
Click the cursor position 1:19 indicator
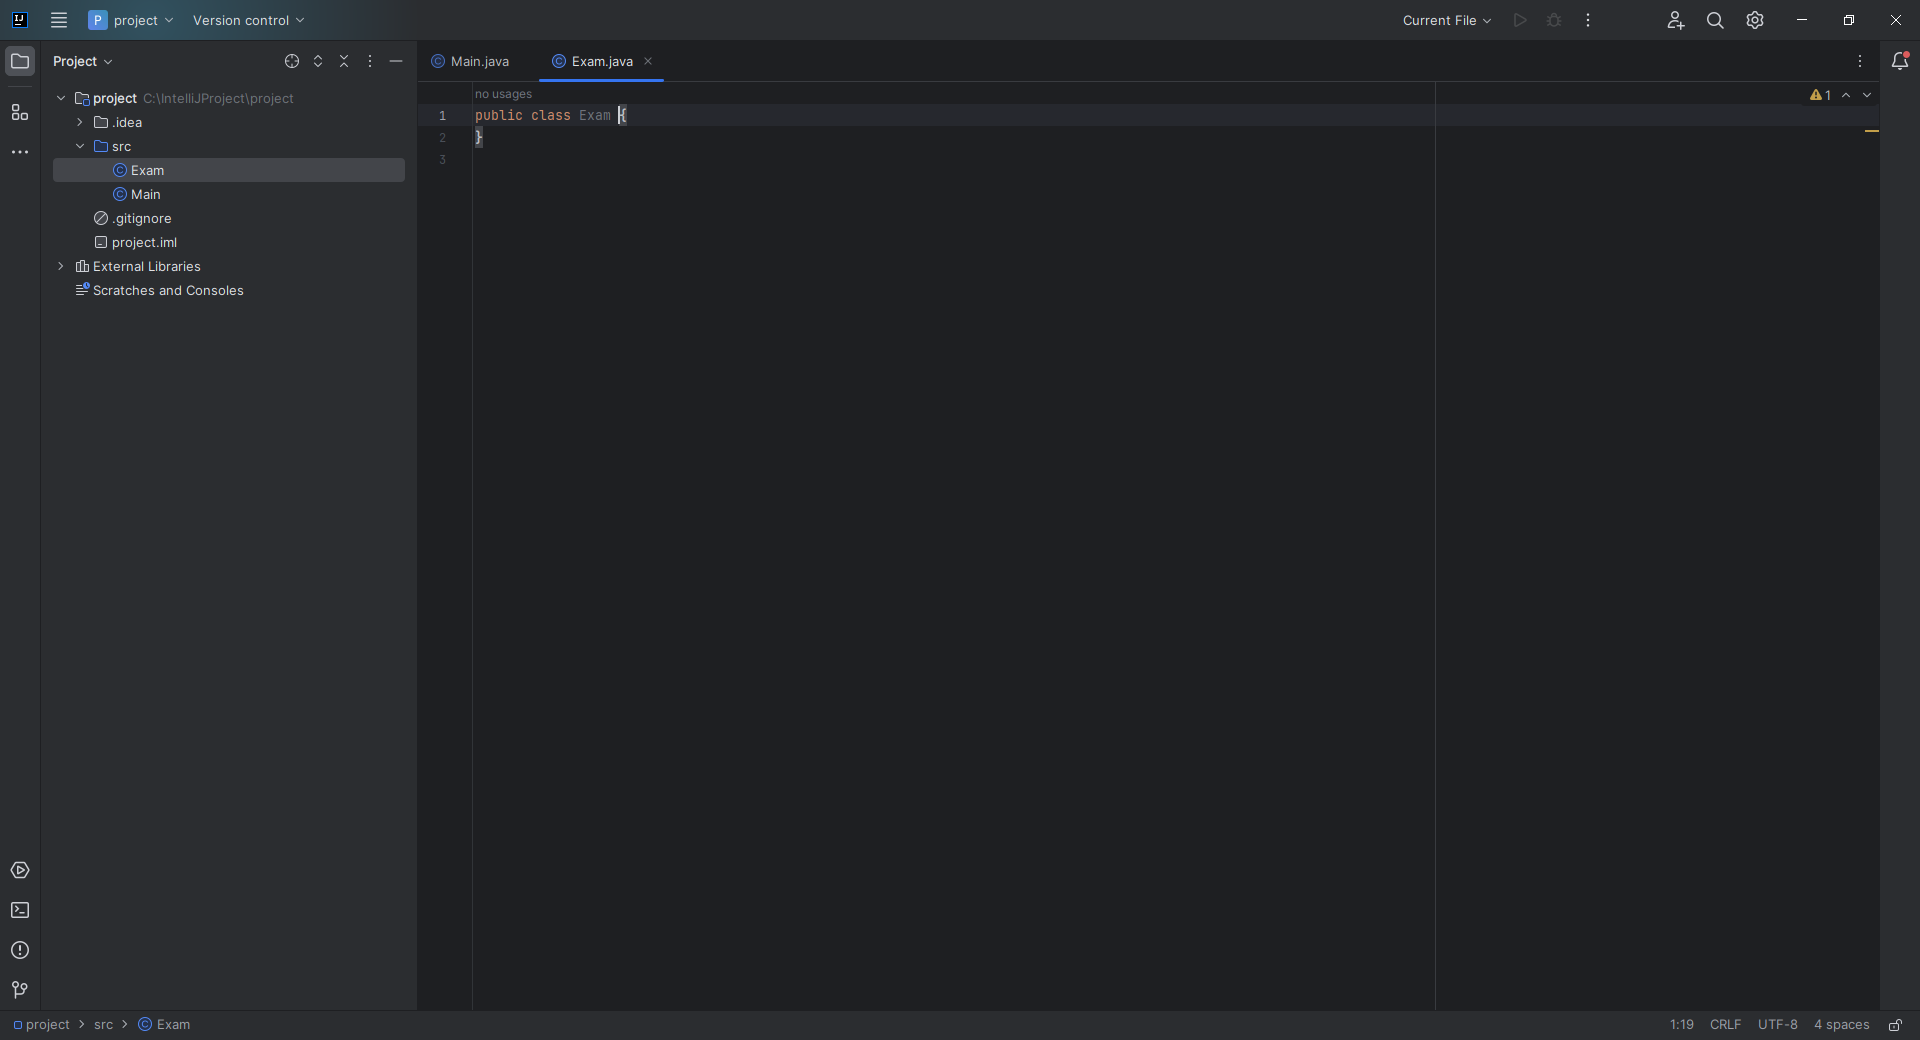coord(1682,1025)
